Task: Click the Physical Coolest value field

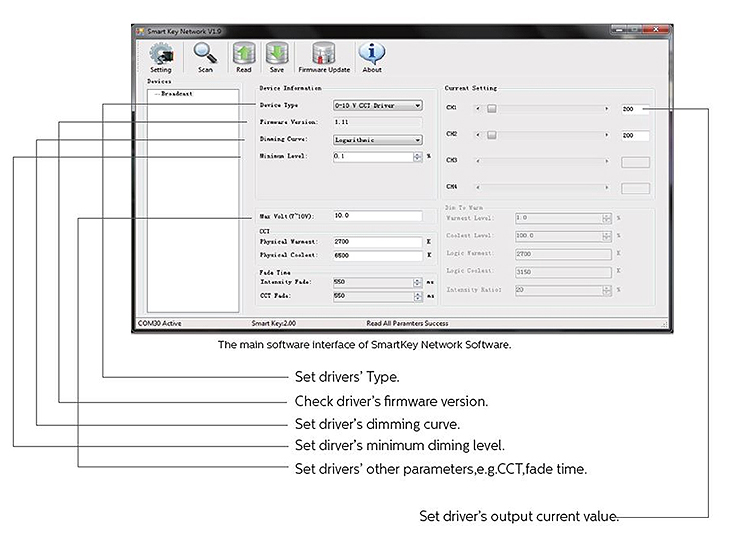Action: point(378,256)
